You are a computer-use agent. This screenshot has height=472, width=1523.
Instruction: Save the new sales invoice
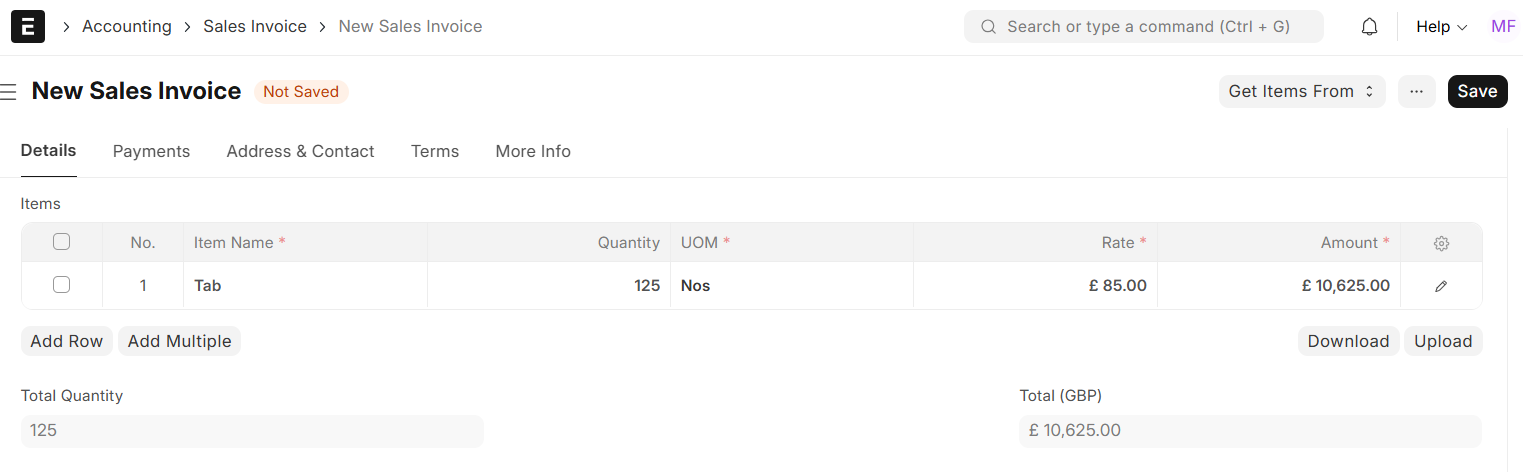[1477, 92]
